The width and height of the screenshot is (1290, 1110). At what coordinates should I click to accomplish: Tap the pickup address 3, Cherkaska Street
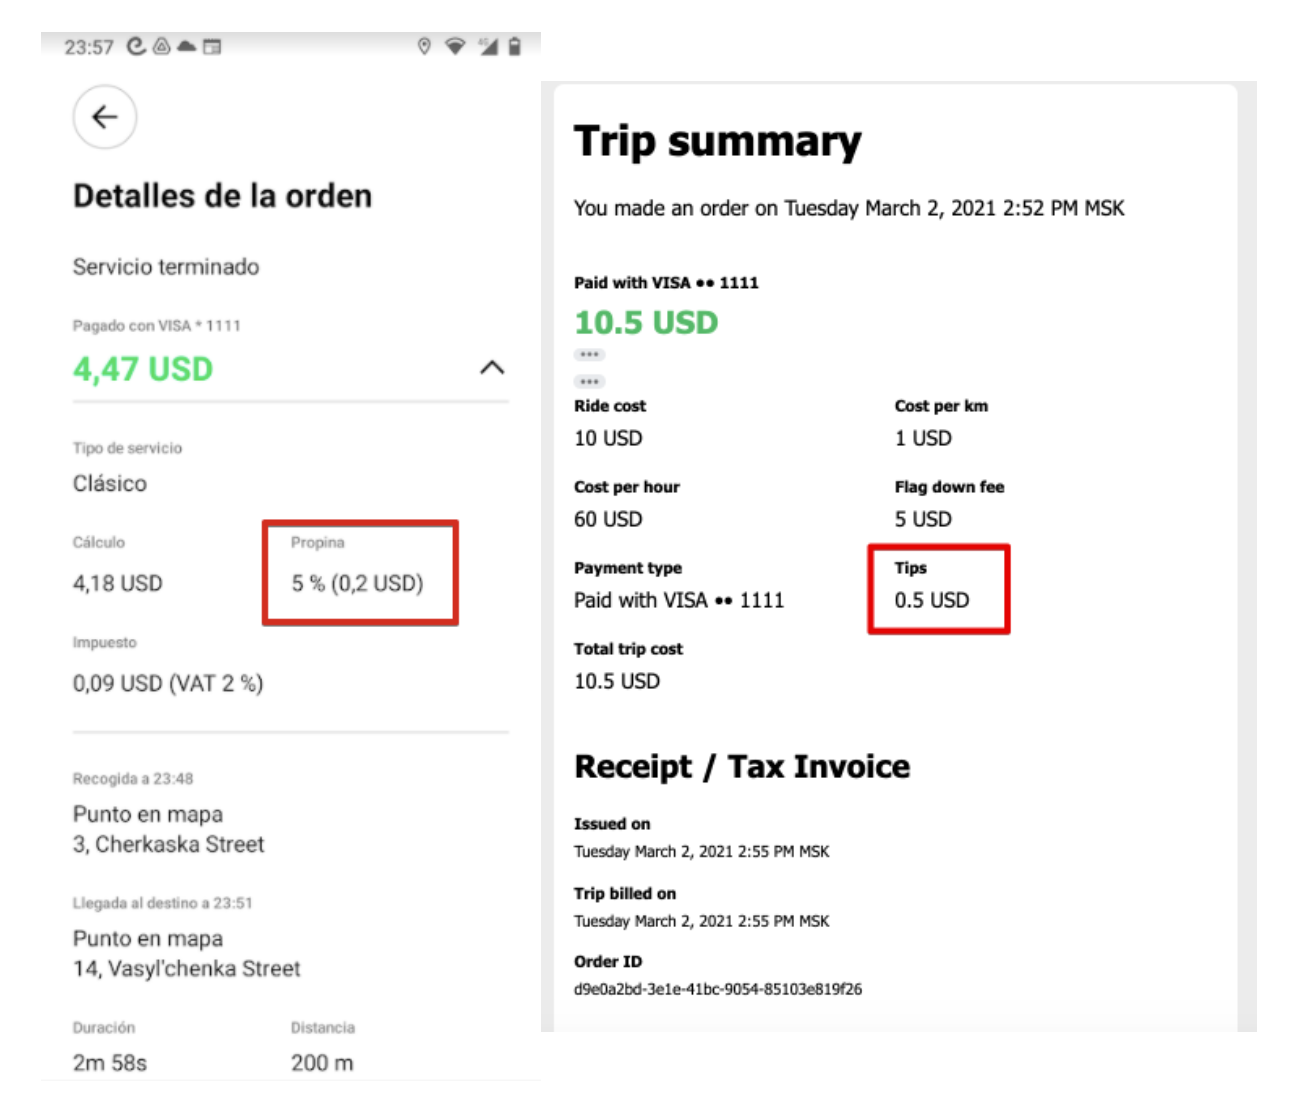168,844
